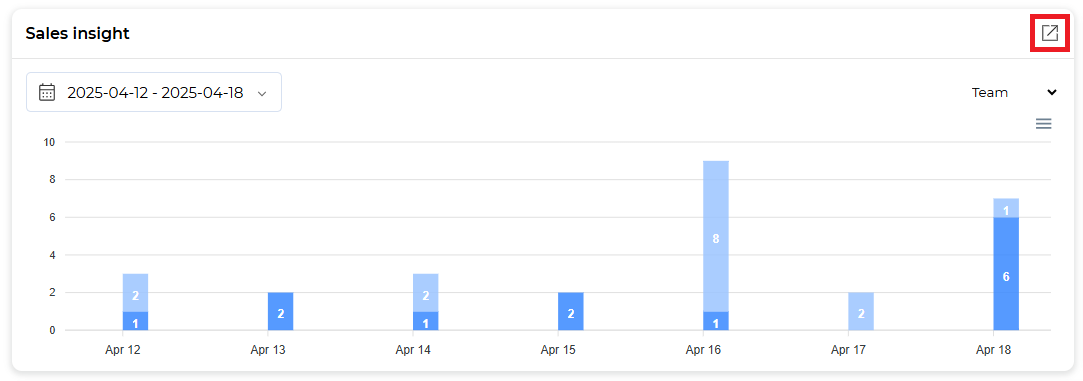Click the Apr 18 light blue segment 1
This screenshot has width=1083, height=381.
pyautogui.click(x=1006, y=208)
